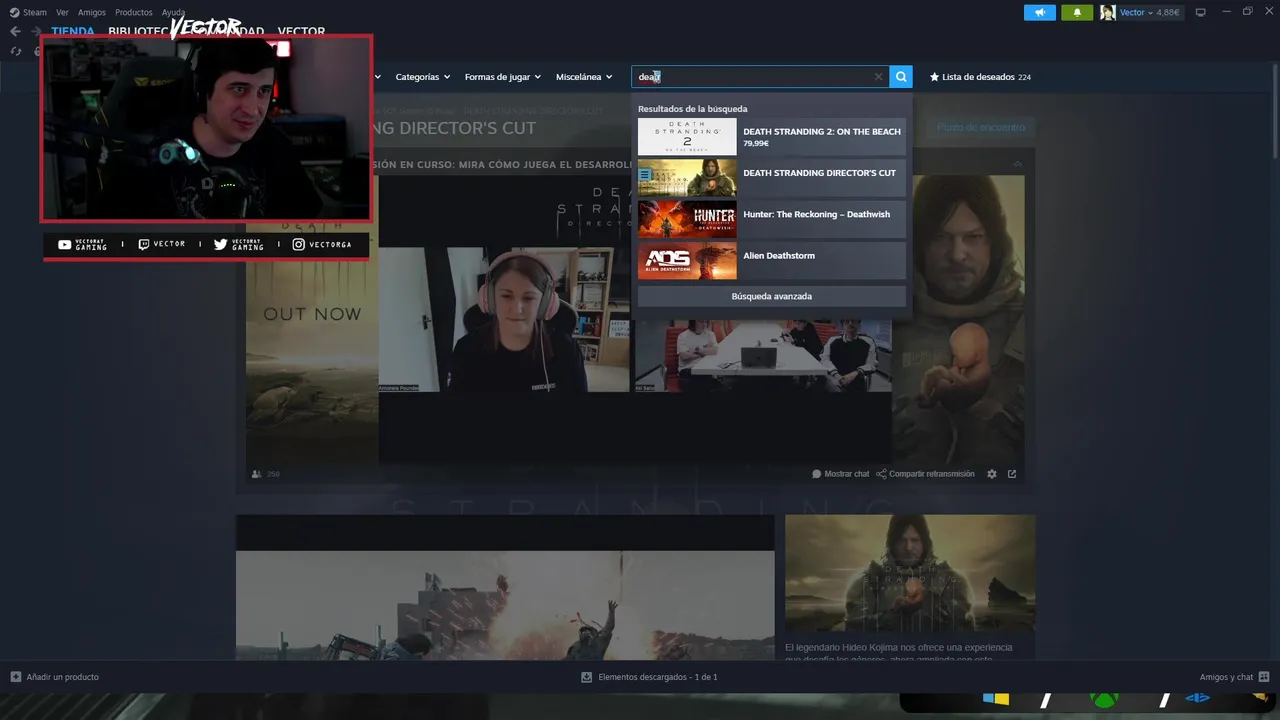This screenshot has height=720, width=1280.
Task: Click the Big Picture display icon
Action: 1200,12
